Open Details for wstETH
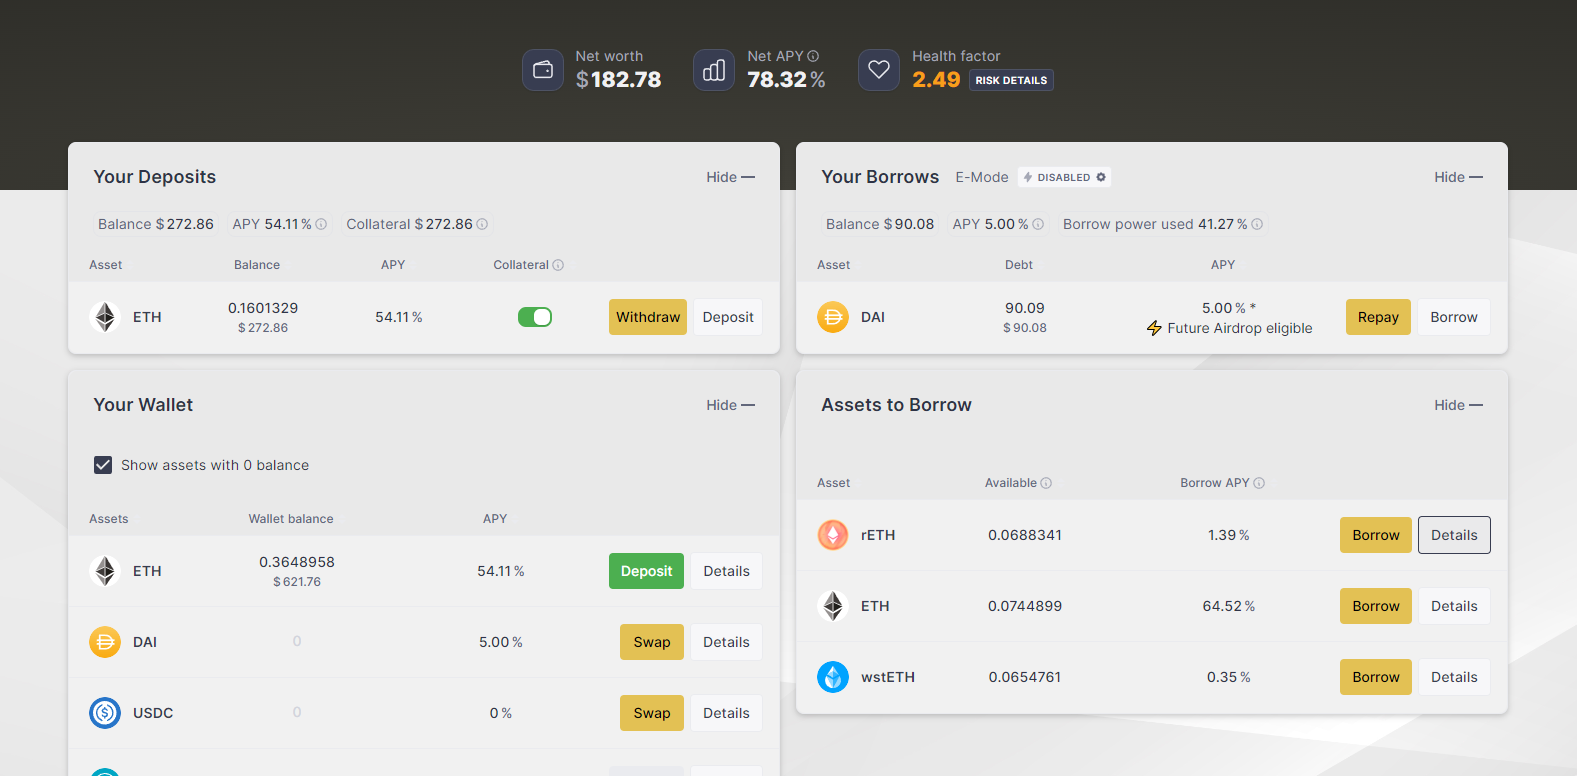This screenshot has height=776, width=1577. [1454, 677]
